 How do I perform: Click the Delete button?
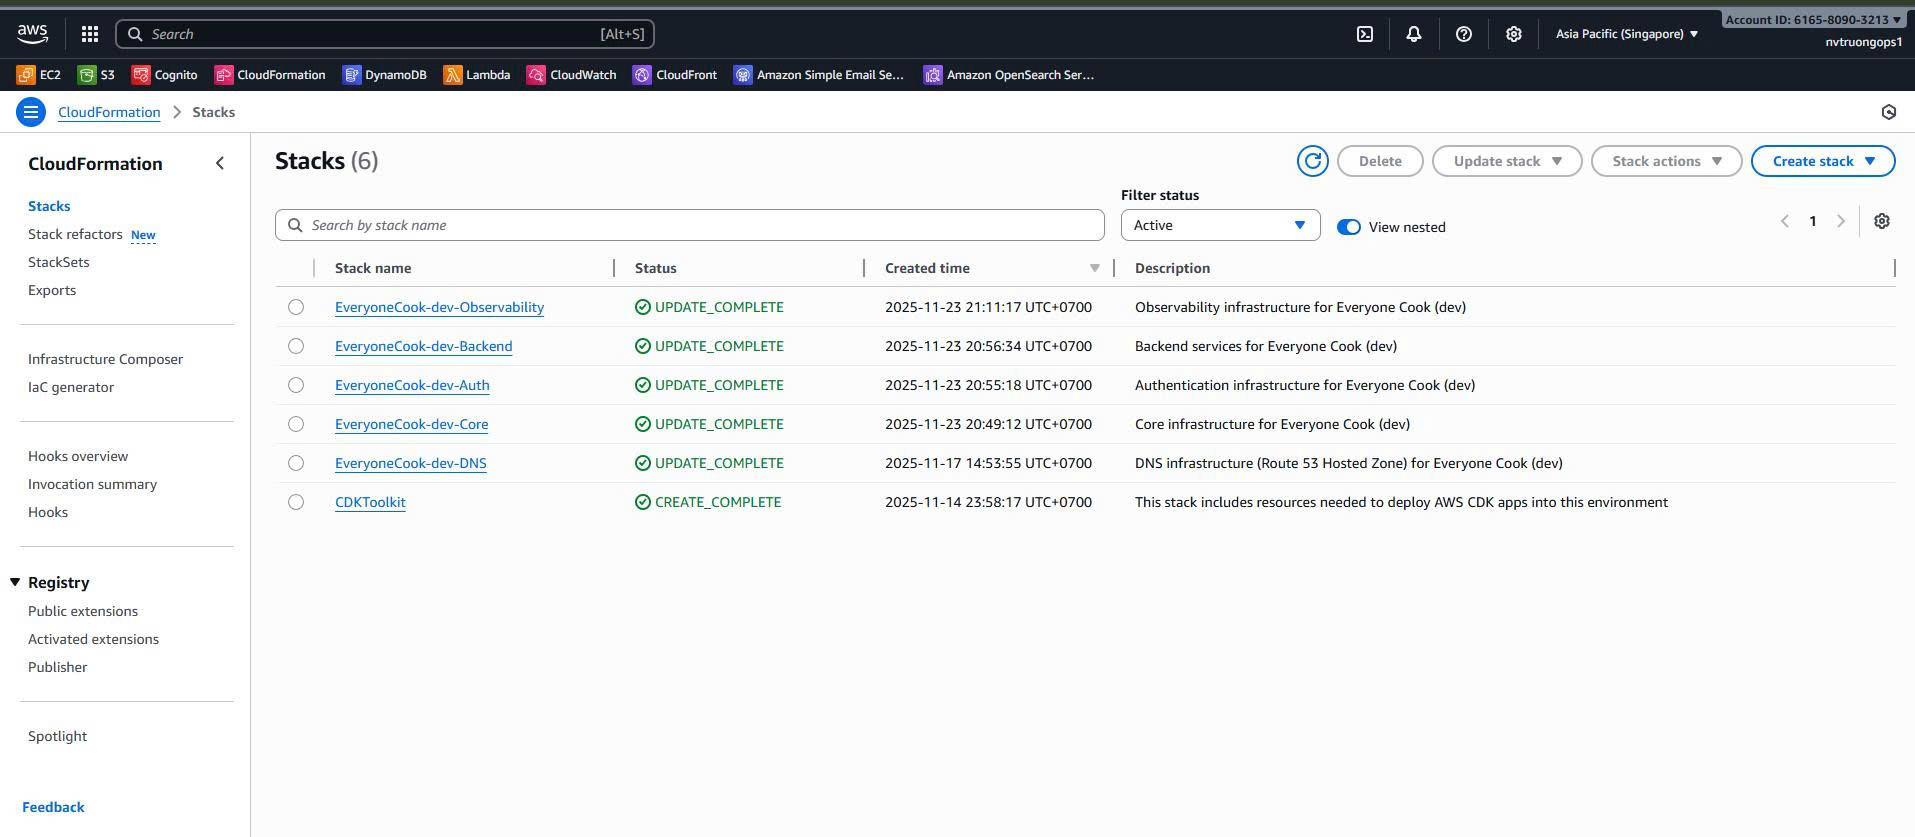1380,161
